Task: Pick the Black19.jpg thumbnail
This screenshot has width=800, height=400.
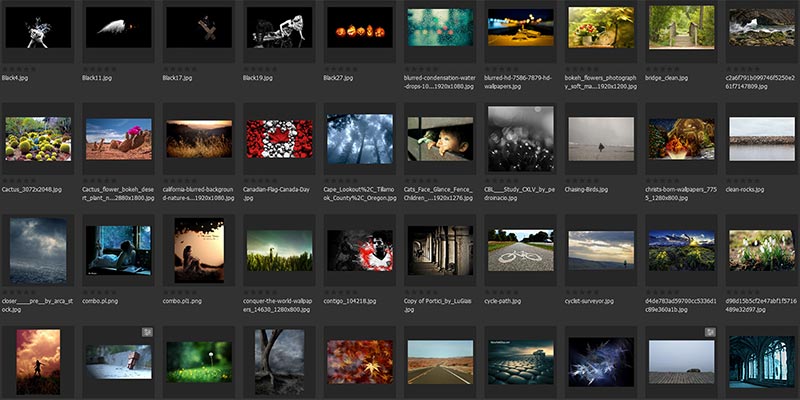Action: (280, 27)
